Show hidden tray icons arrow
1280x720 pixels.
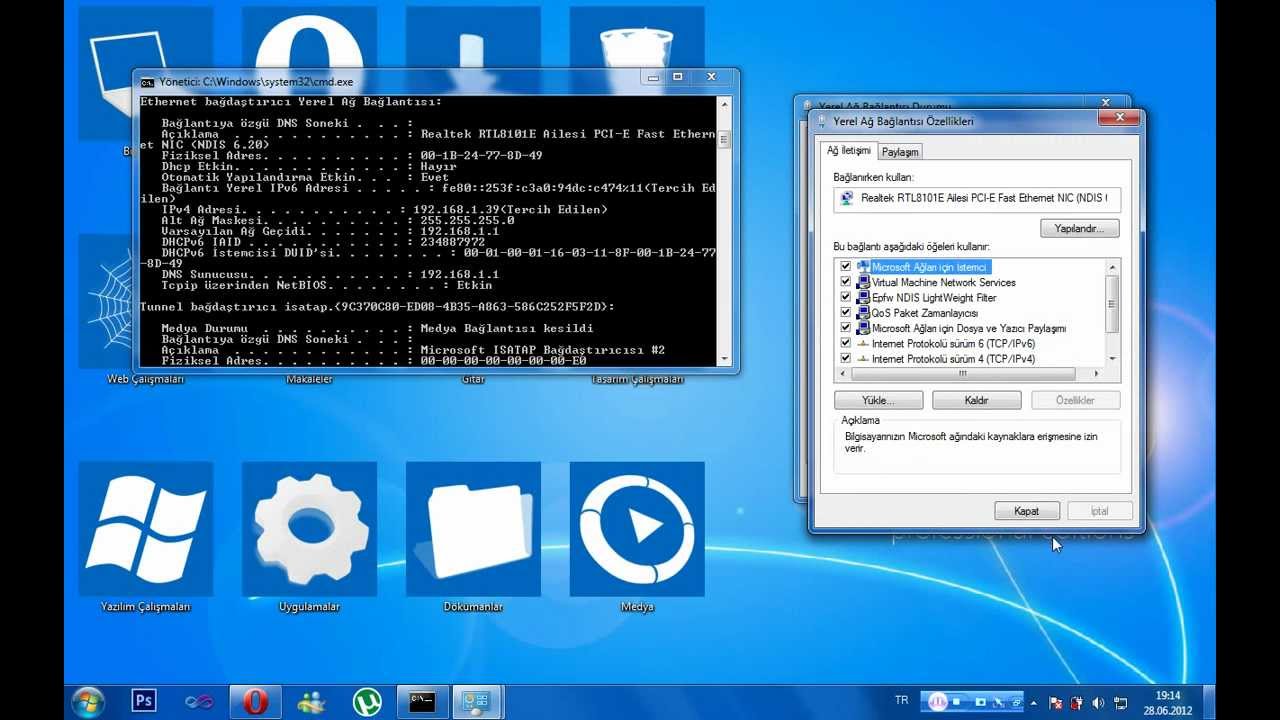pos(1033,703)
